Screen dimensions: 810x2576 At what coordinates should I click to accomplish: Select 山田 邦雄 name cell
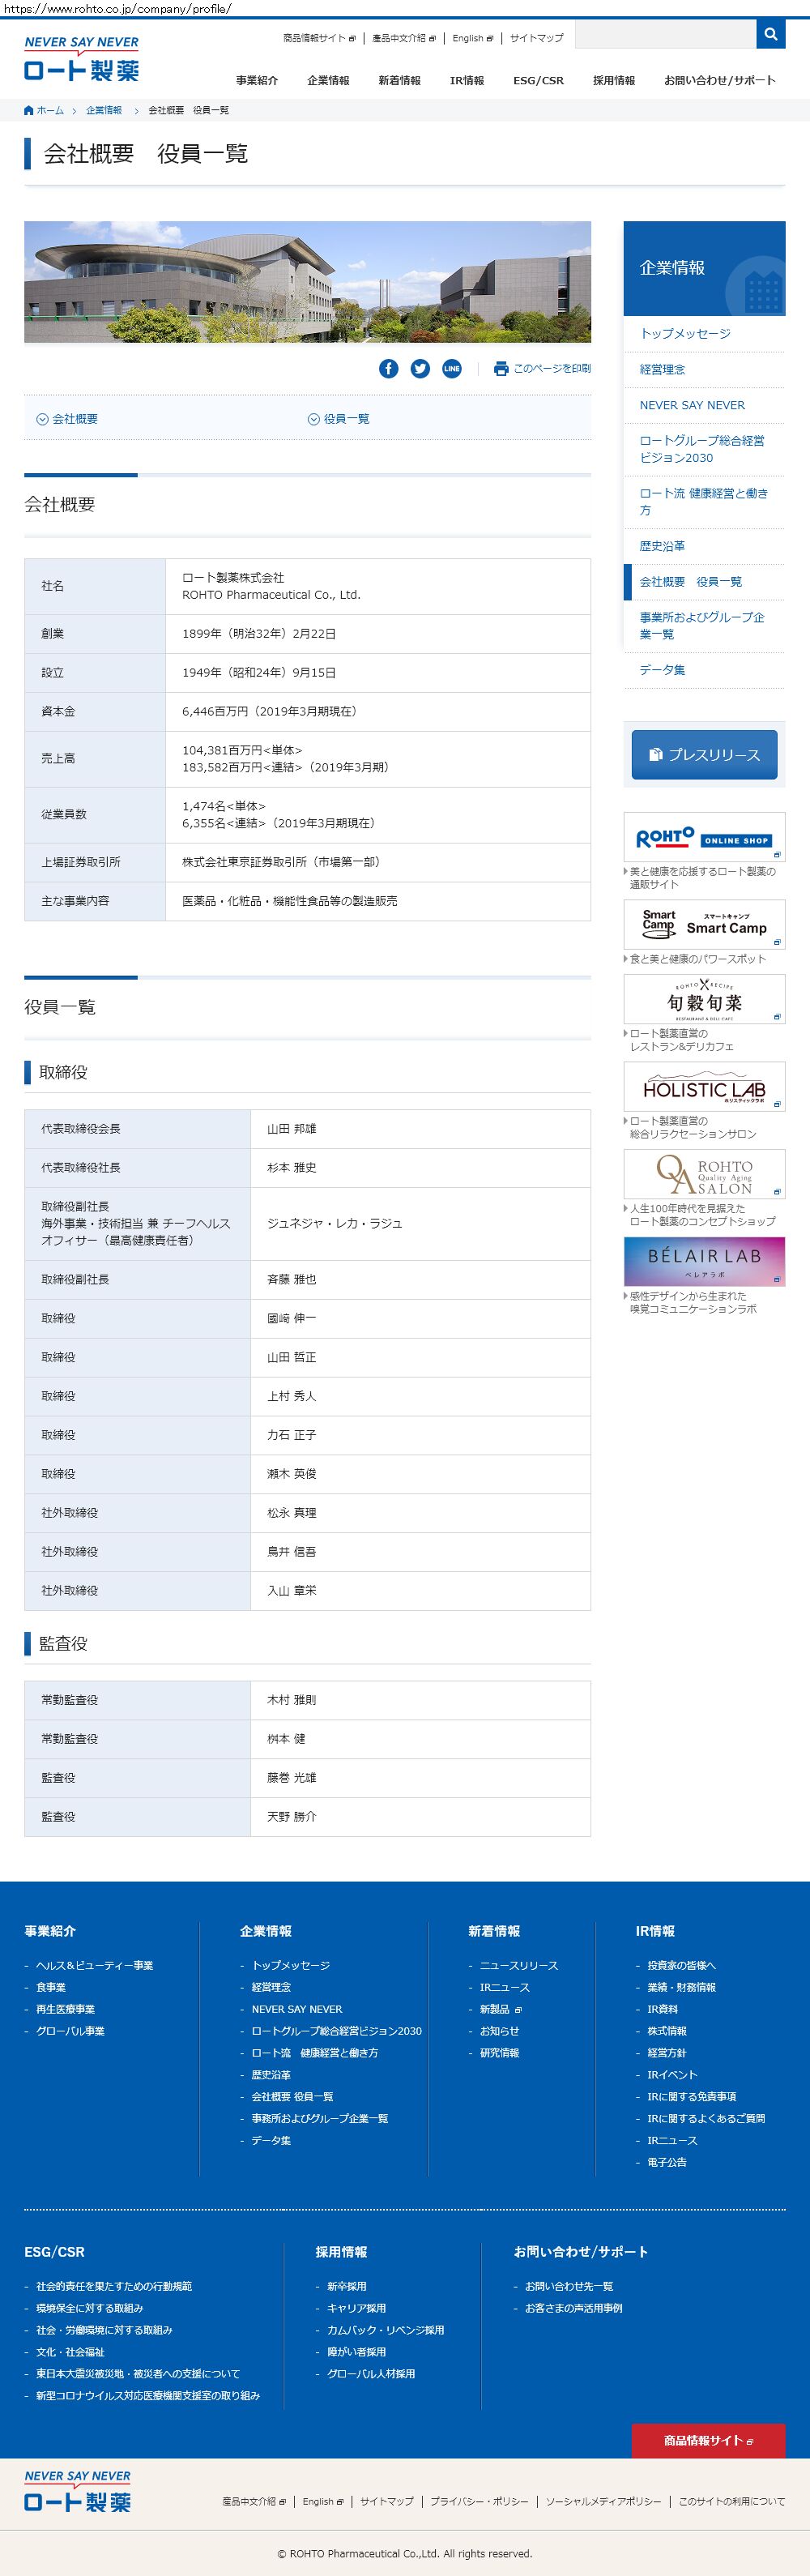click(x=421, y=1129)
